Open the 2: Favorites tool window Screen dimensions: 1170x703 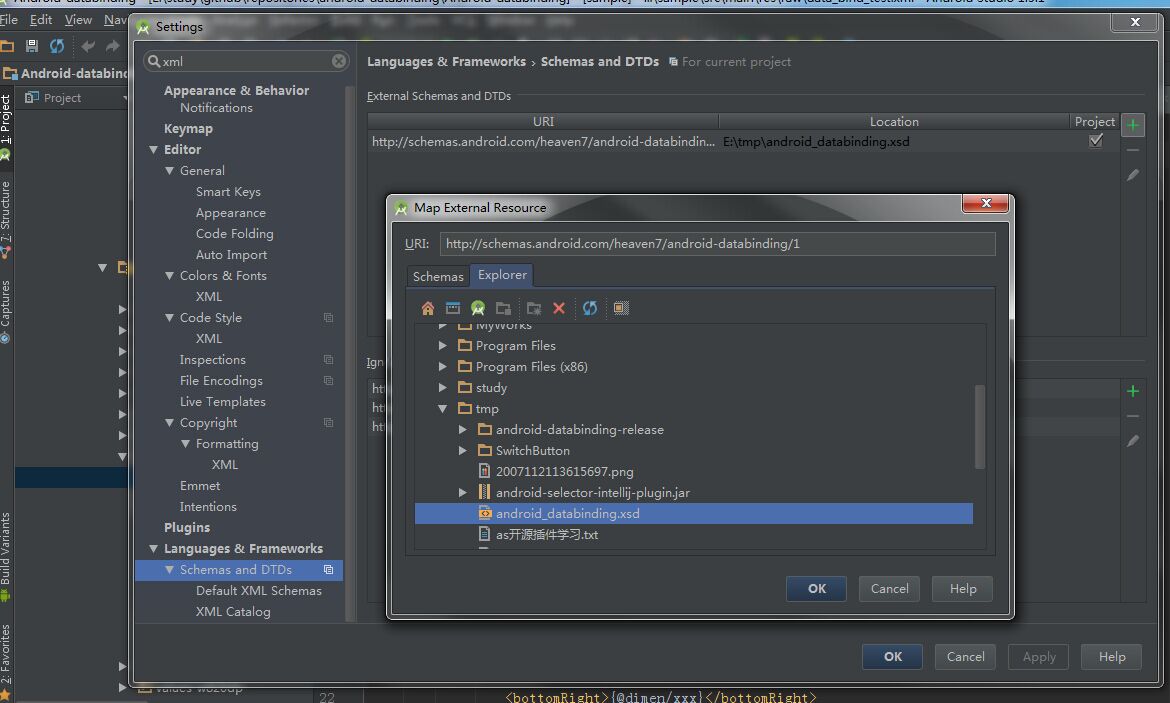pyautogui.click(x=6, y=661)
